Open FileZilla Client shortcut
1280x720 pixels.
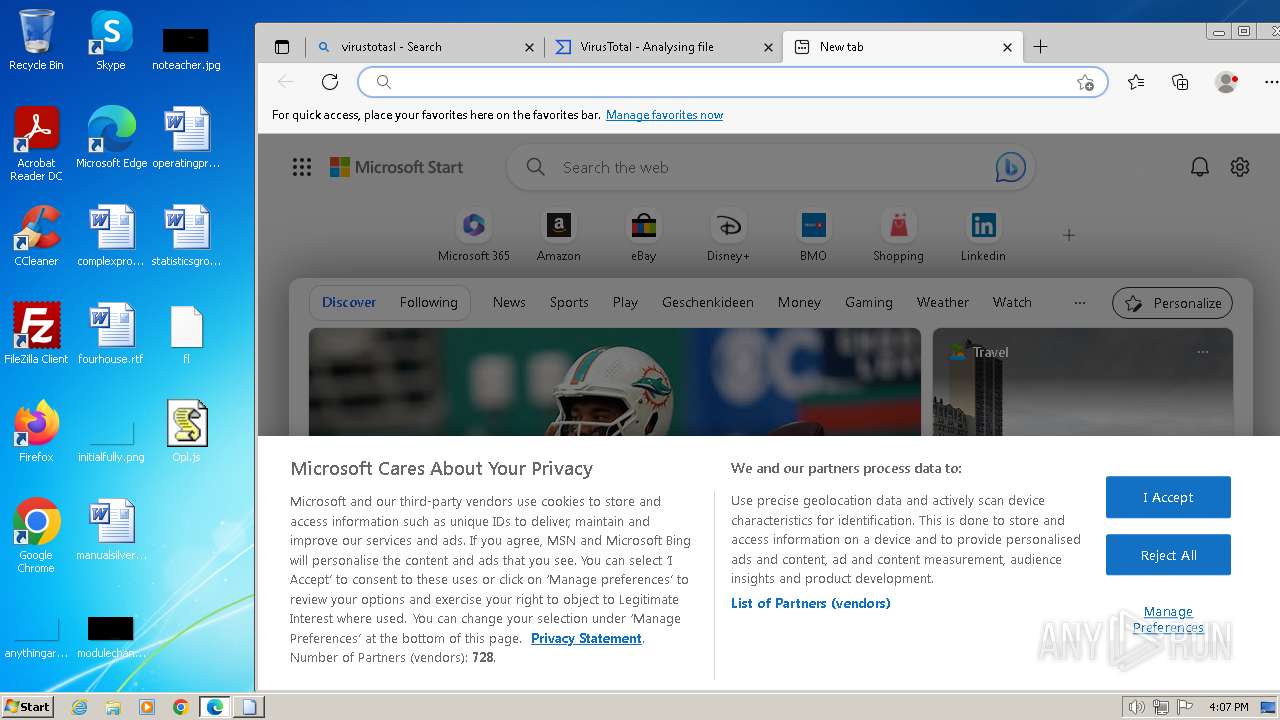click(x=36, y=333)
